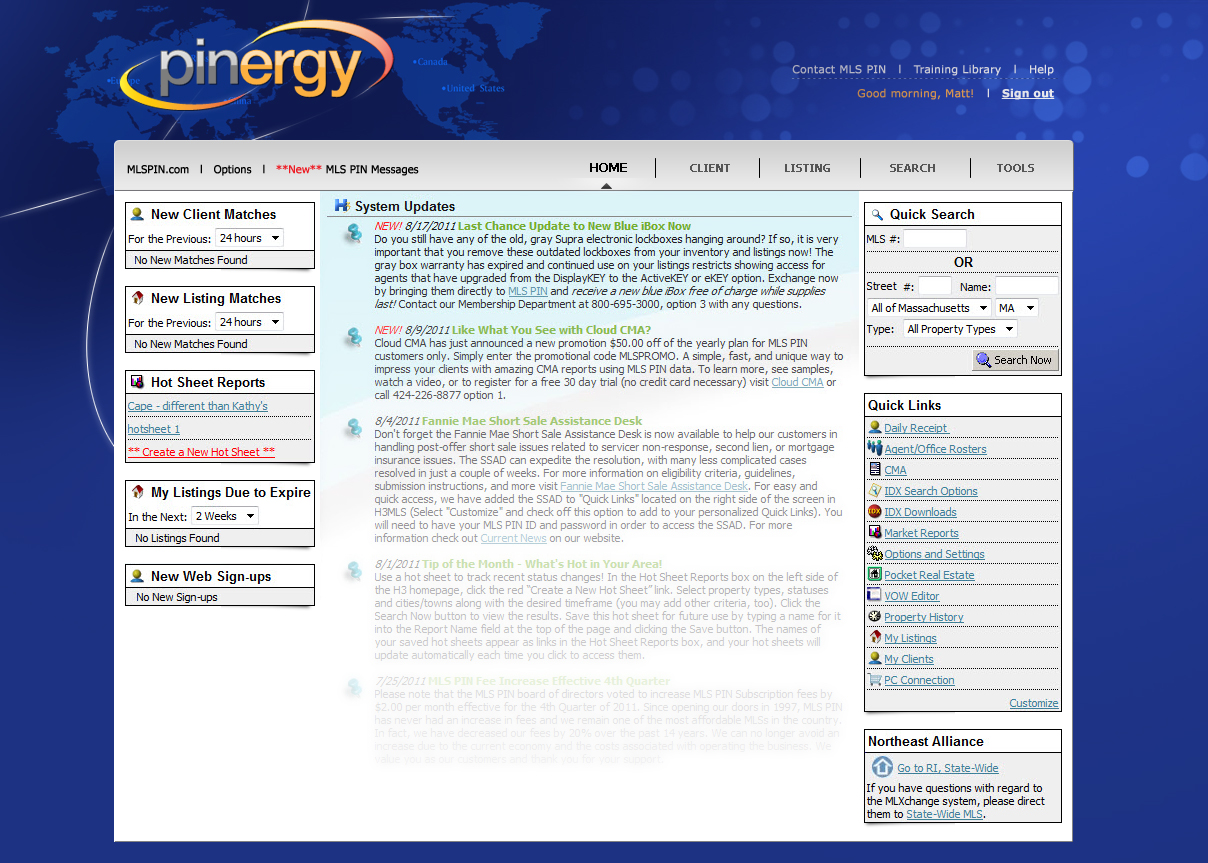The height and width of the screenshot is (863, 1208).
Task: Click the Property History icon
Action: pos(875,616)
